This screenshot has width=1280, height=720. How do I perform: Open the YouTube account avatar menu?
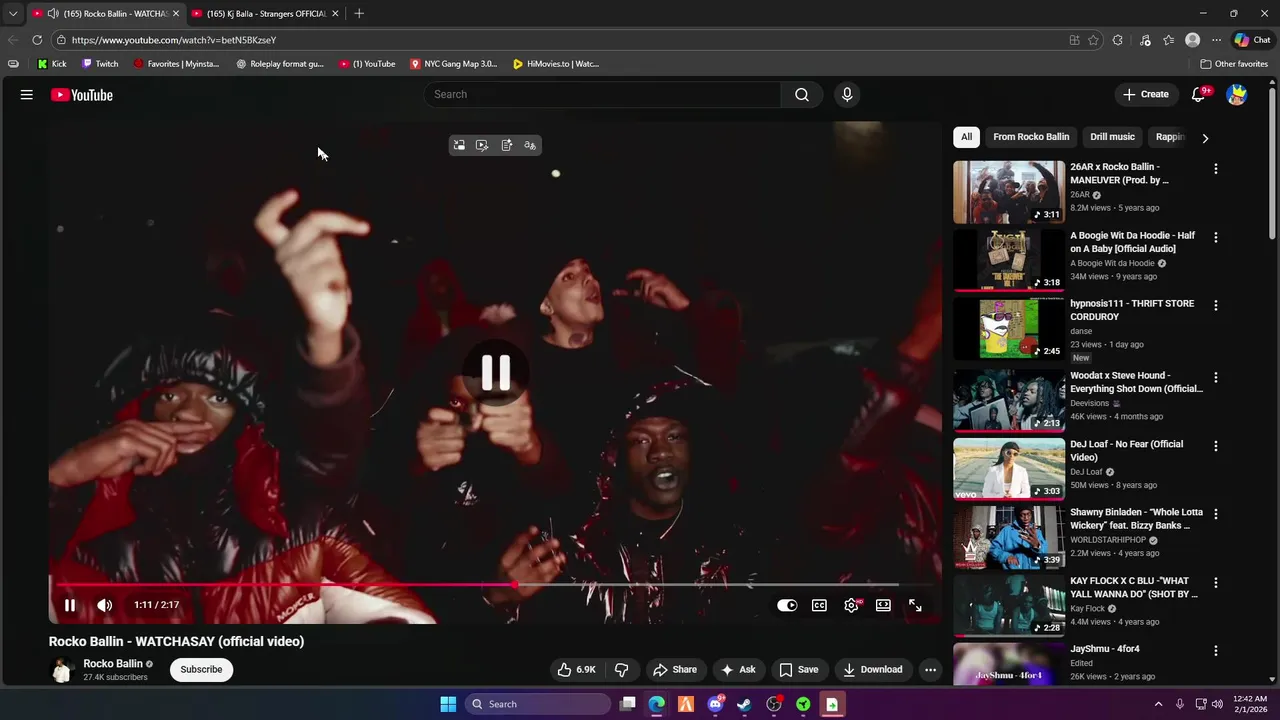[1237, 95]
